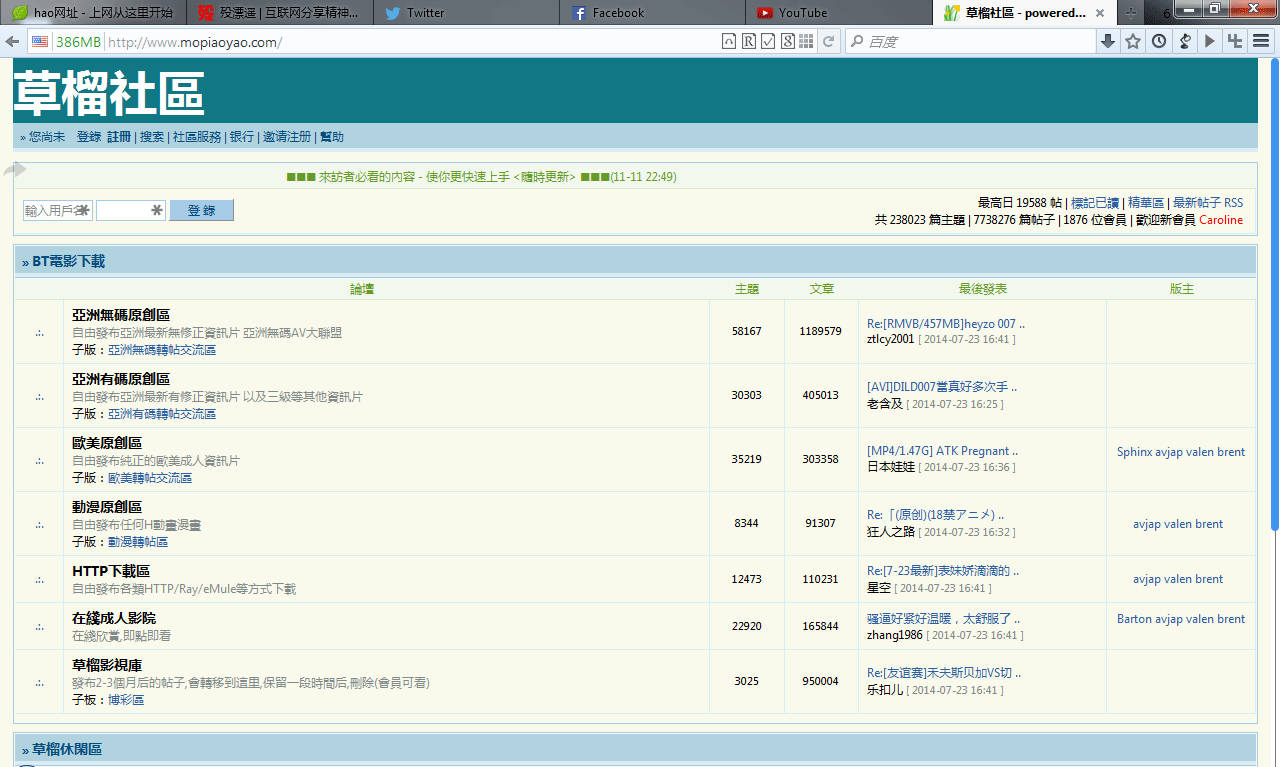The width and height of the screenshot is (1280, 767).
Task: Open new member Caroline's profile
Action: (x=1221, y=220)
